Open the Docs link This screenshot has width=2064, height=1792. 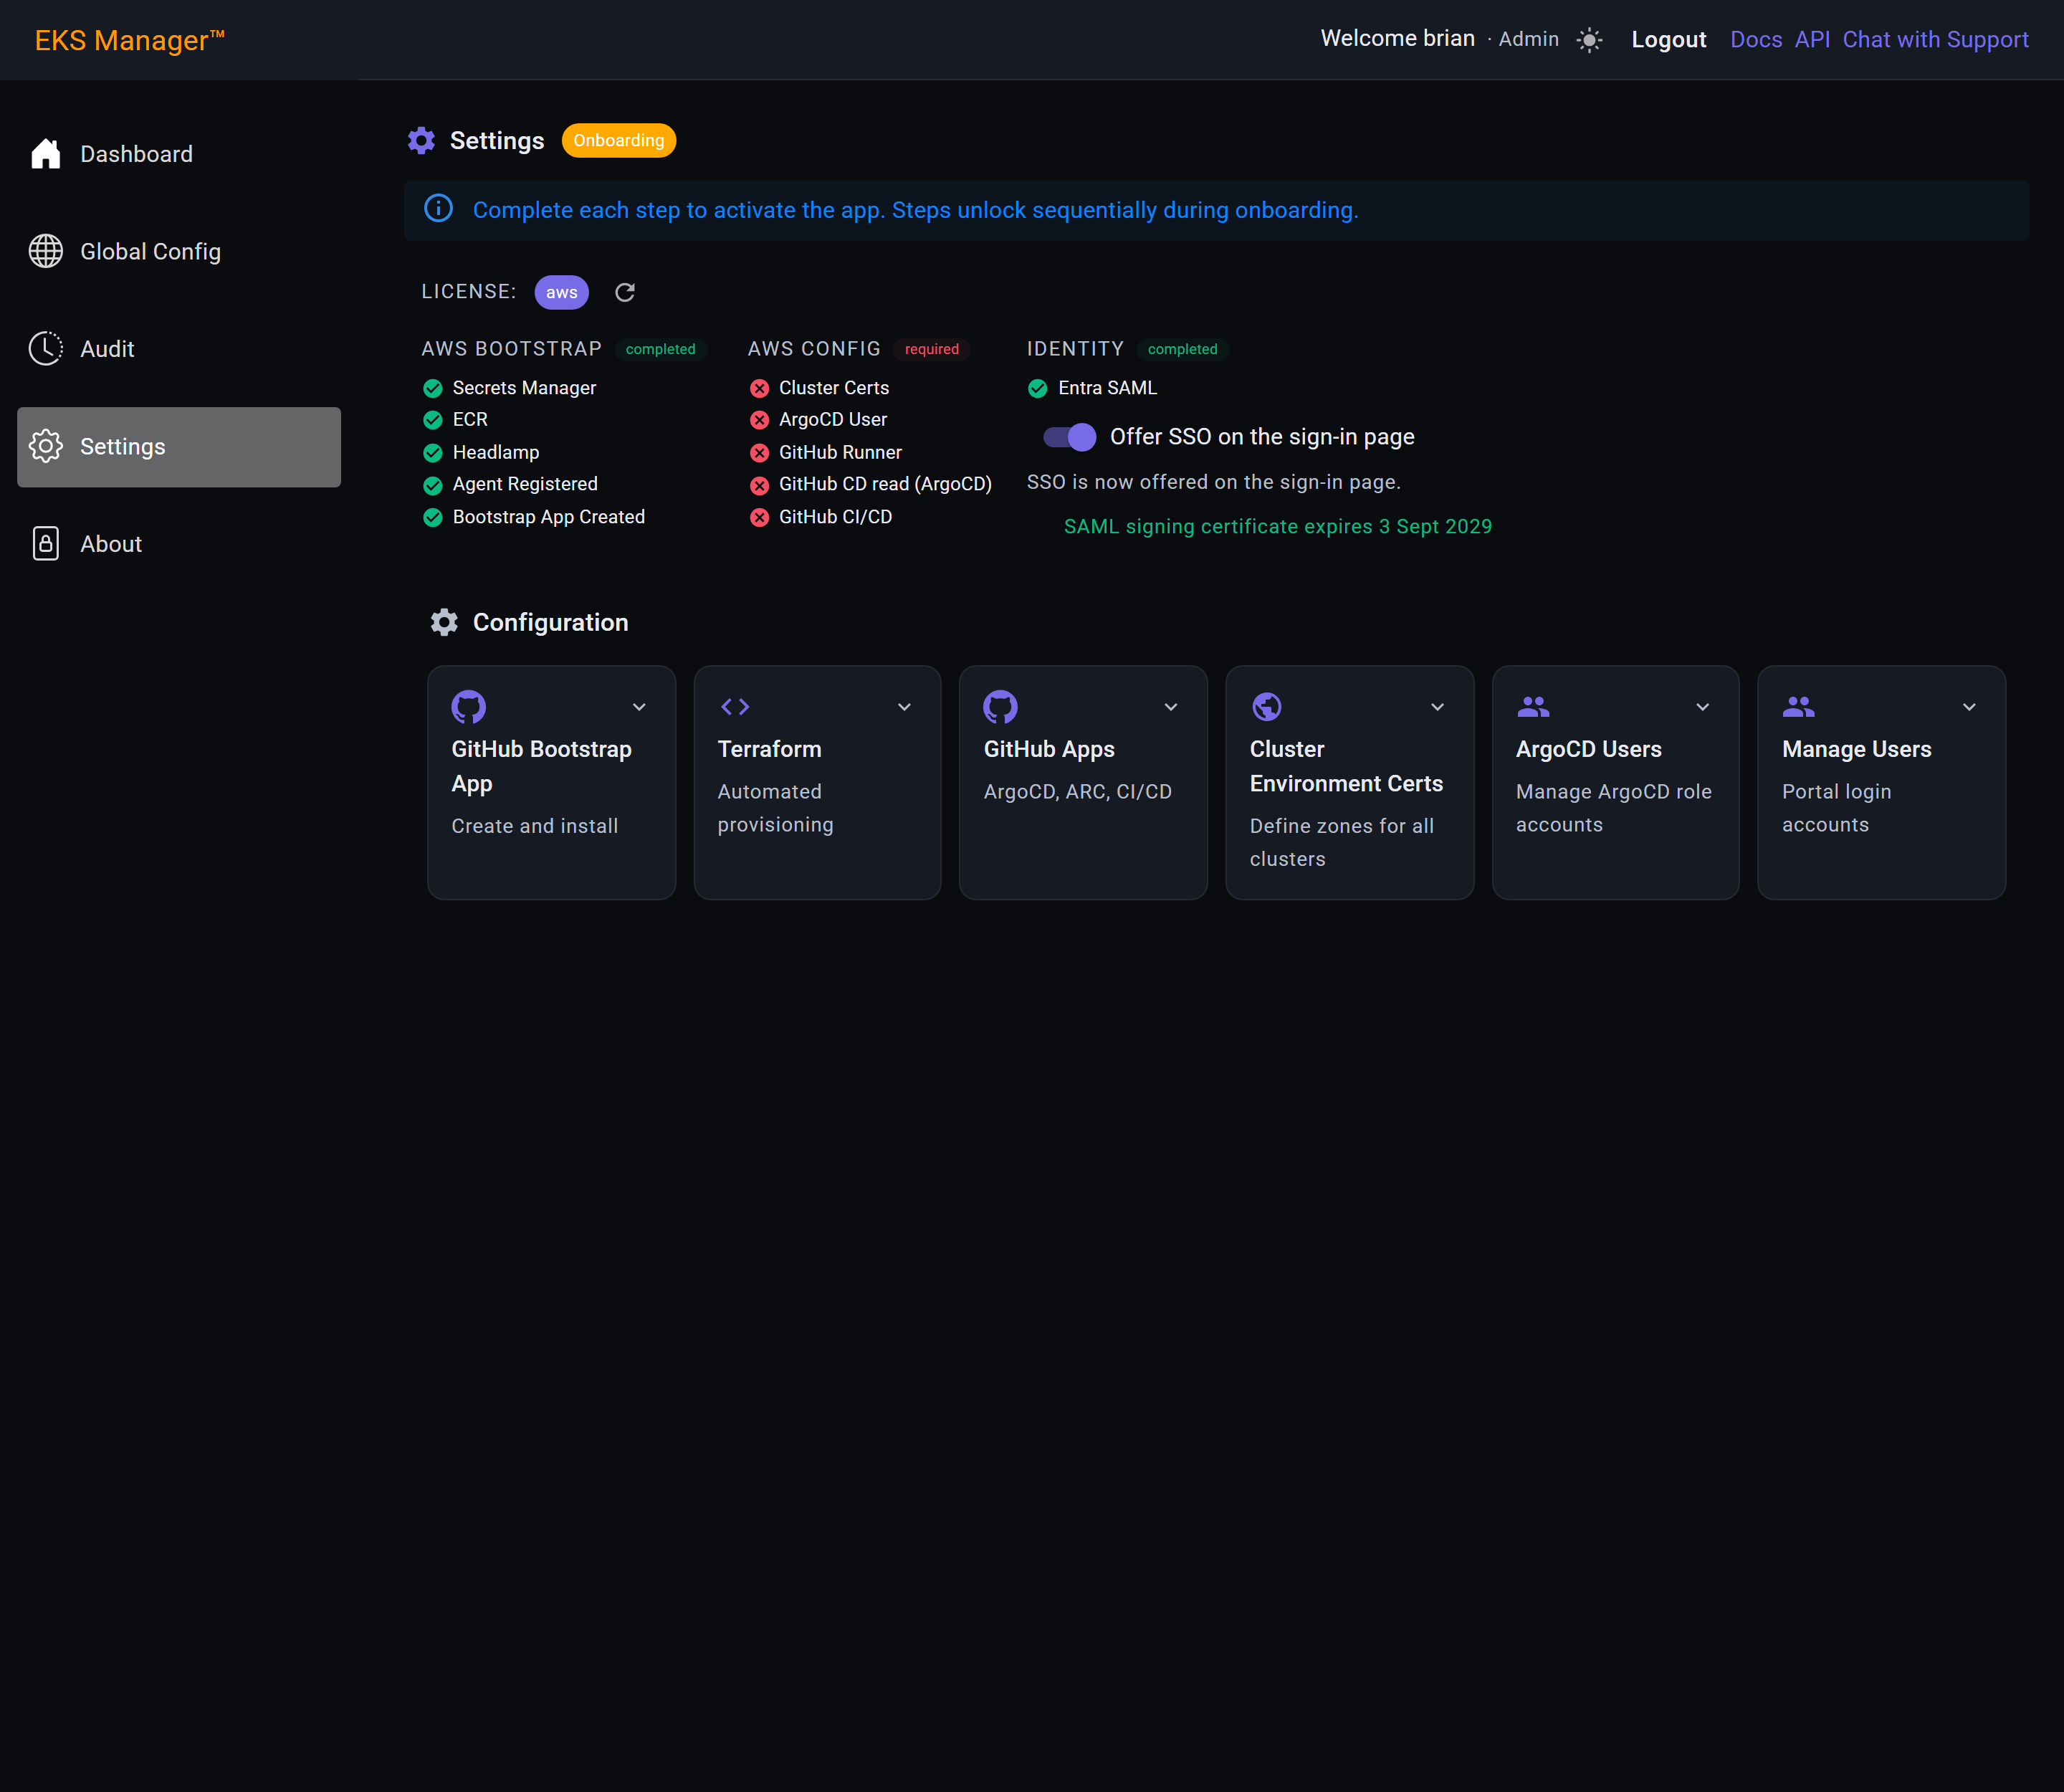1756,40
